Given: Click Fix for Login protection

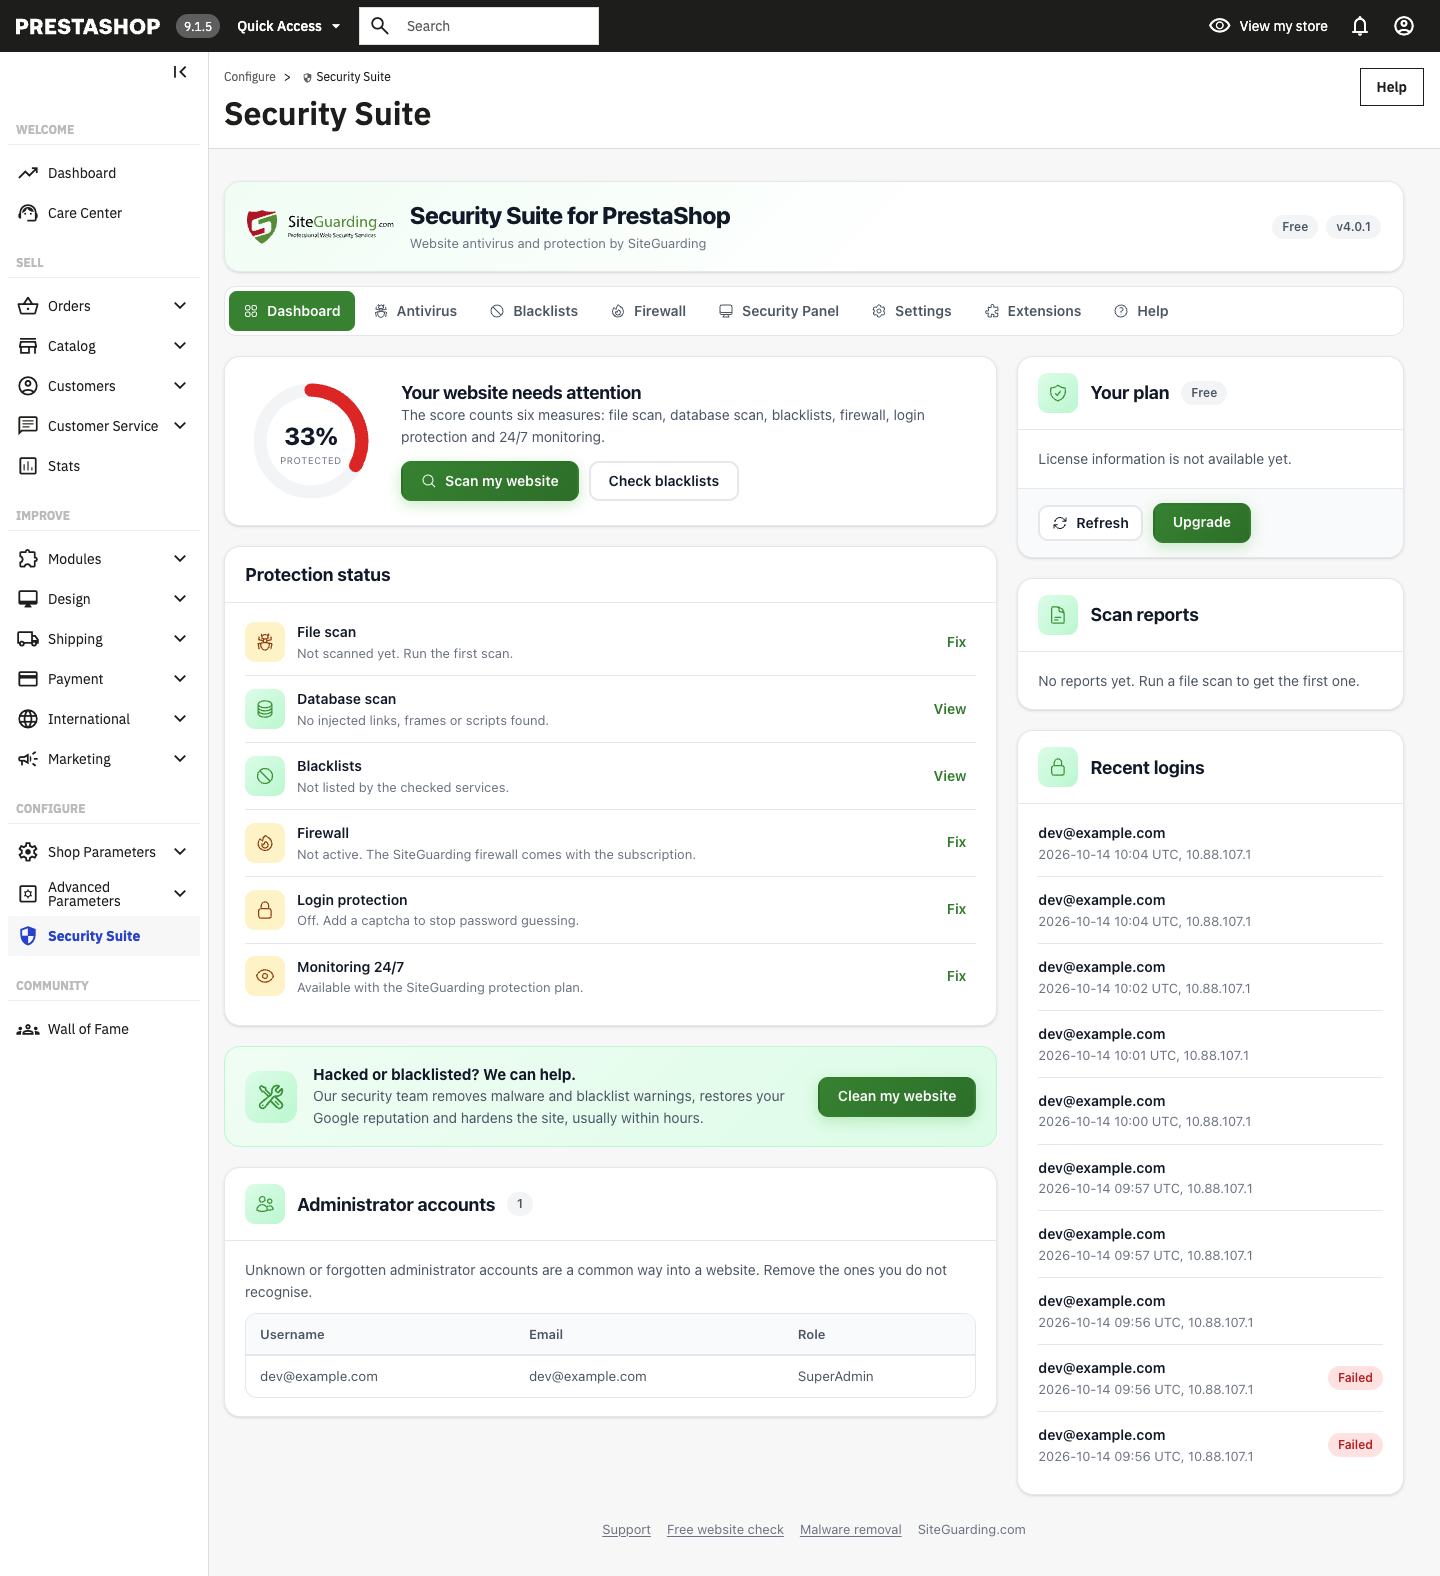Looking at the screenshot, I should (956, 910).
